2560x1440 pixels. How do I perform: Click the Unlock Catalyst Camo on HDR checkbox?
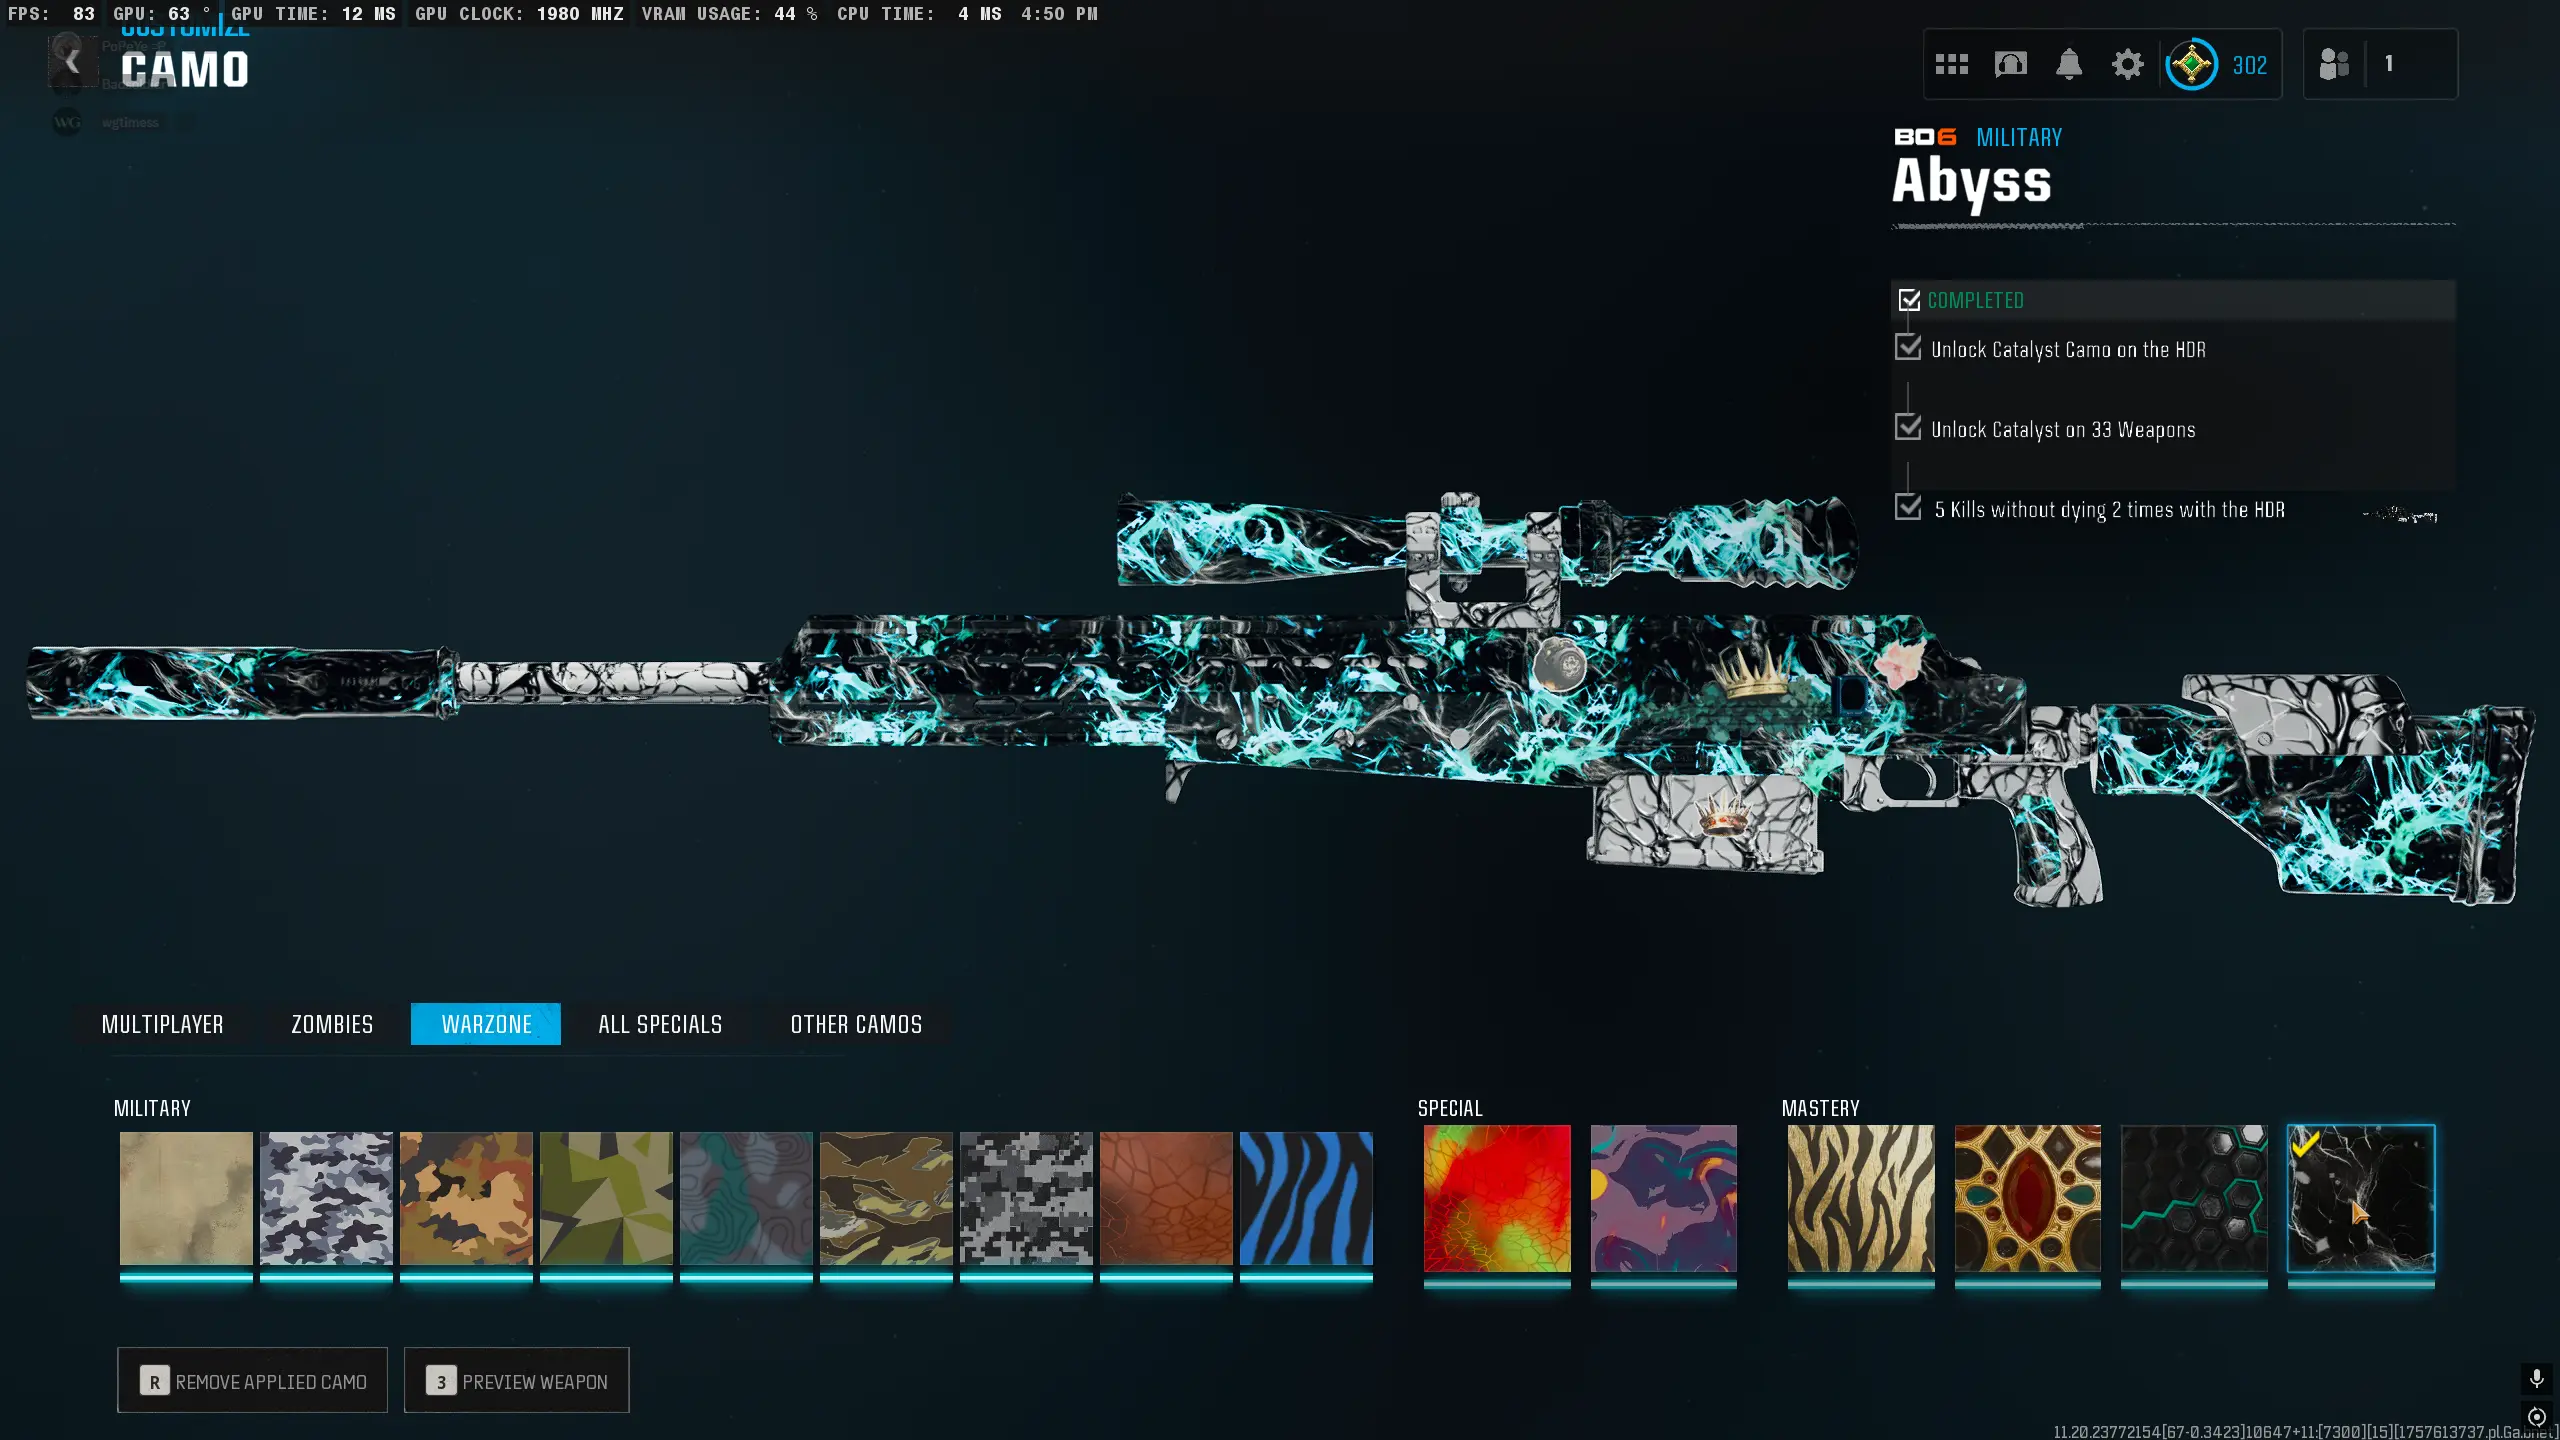[x=1908, y=348]
